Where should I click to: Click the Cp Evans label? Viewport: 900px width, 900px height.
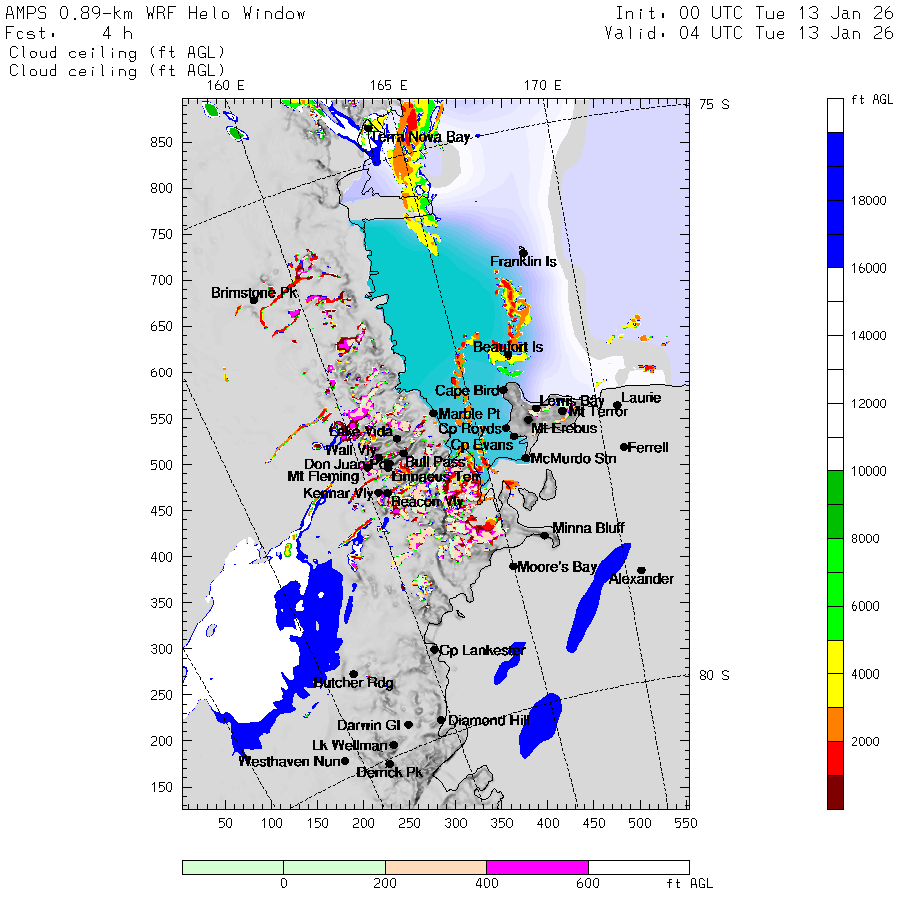pos(482,445)
